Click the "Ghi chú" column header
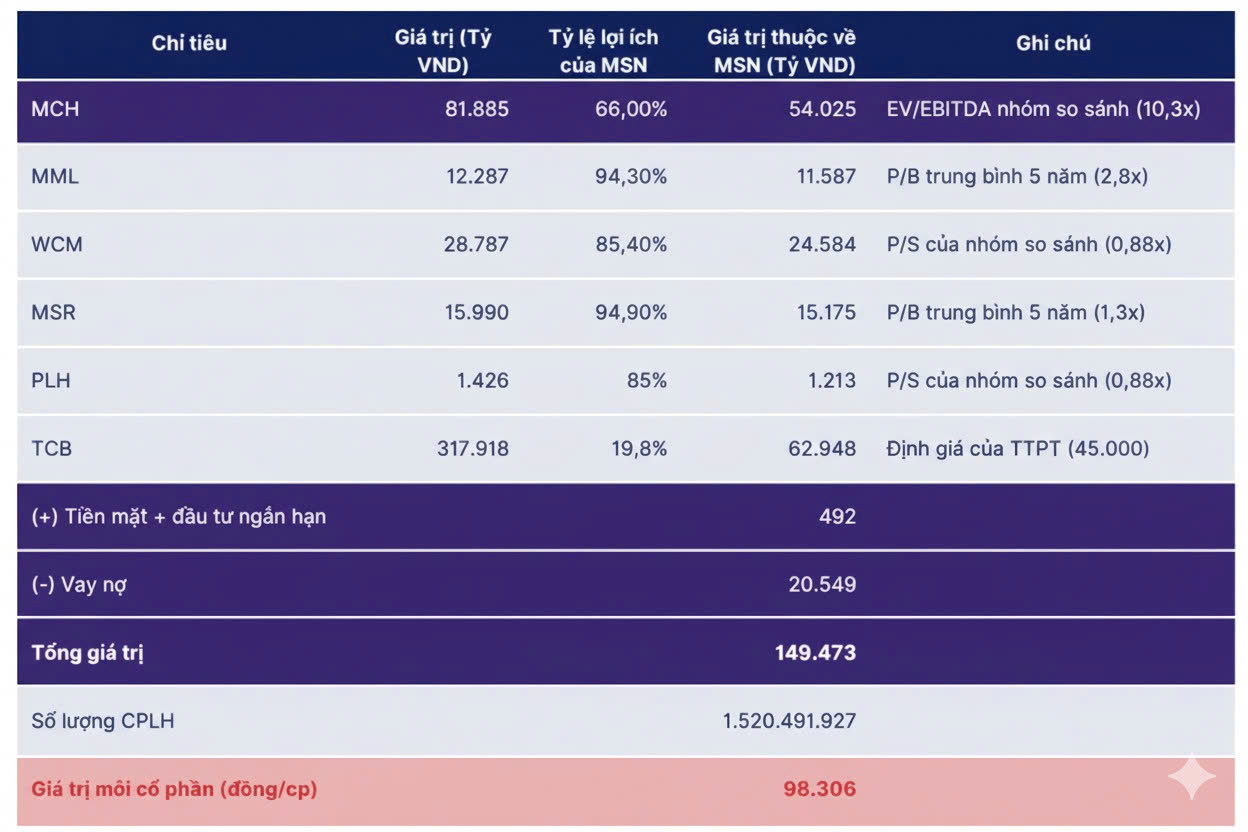1248x832 pixels. pos(1053,43)
